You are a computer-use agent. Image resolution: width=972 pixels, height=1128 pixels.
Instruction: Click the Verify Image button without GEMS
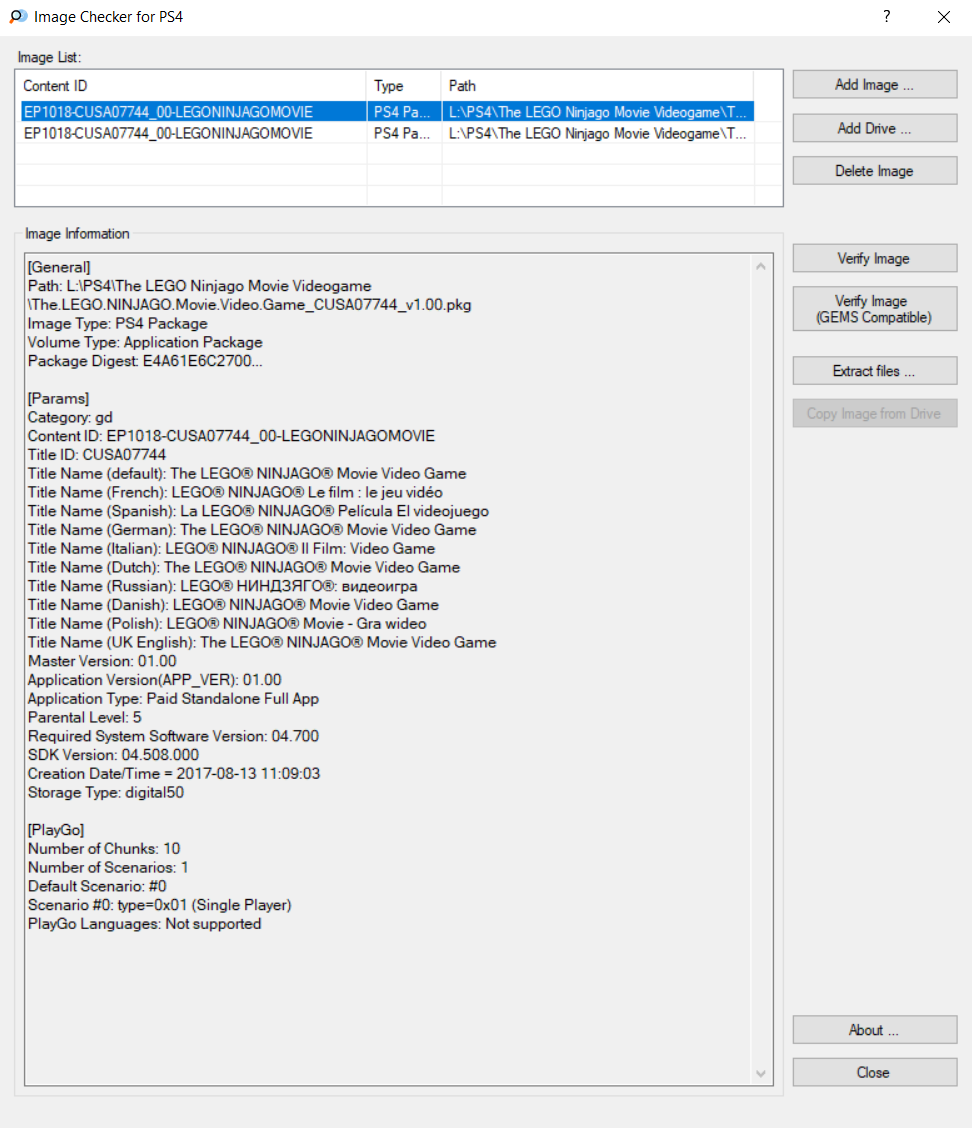click(874, 258)
